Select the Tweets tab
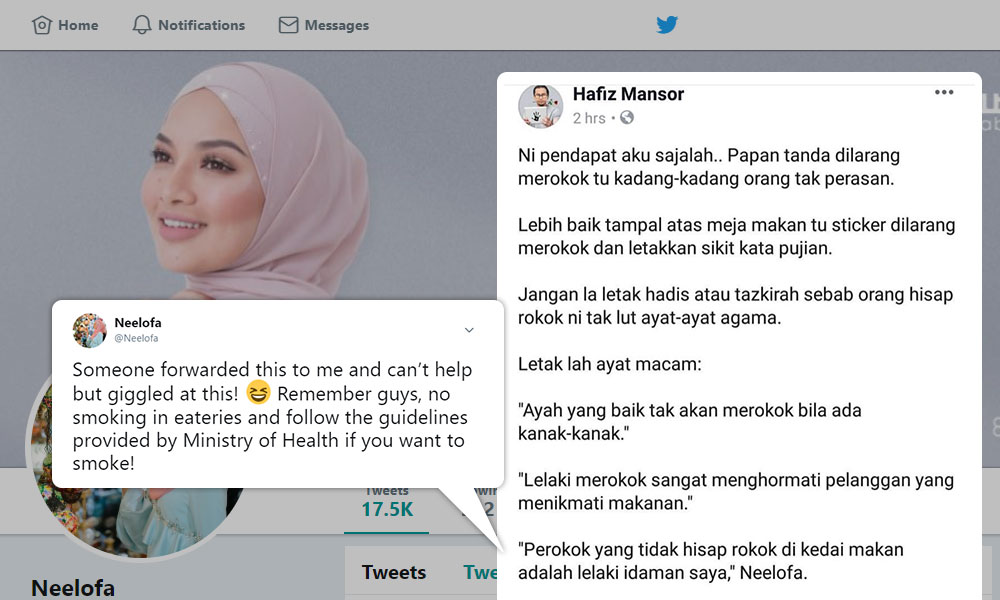1000x600 pixels. pyautogui.click(x=393, y=572)
